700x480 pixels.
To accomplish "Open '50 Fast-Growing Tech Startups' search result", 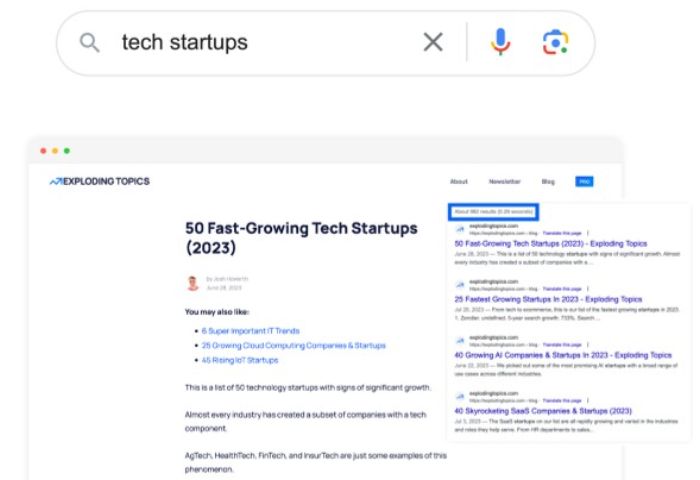I will coord(550,243).
